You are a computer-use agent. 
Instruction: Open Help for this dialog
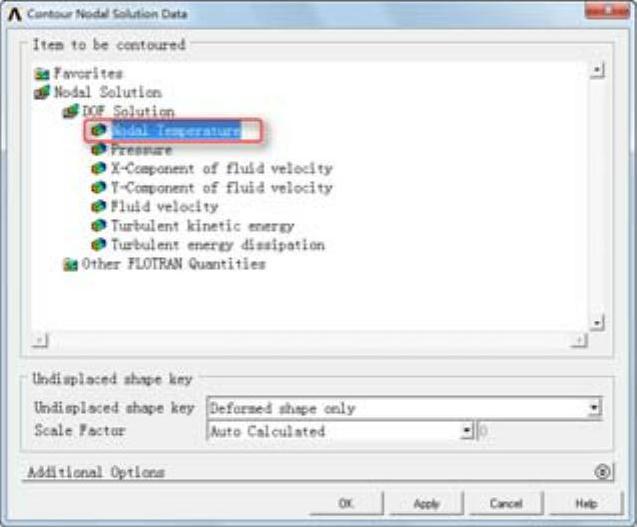pyautogui.click(x=586, y=503)
